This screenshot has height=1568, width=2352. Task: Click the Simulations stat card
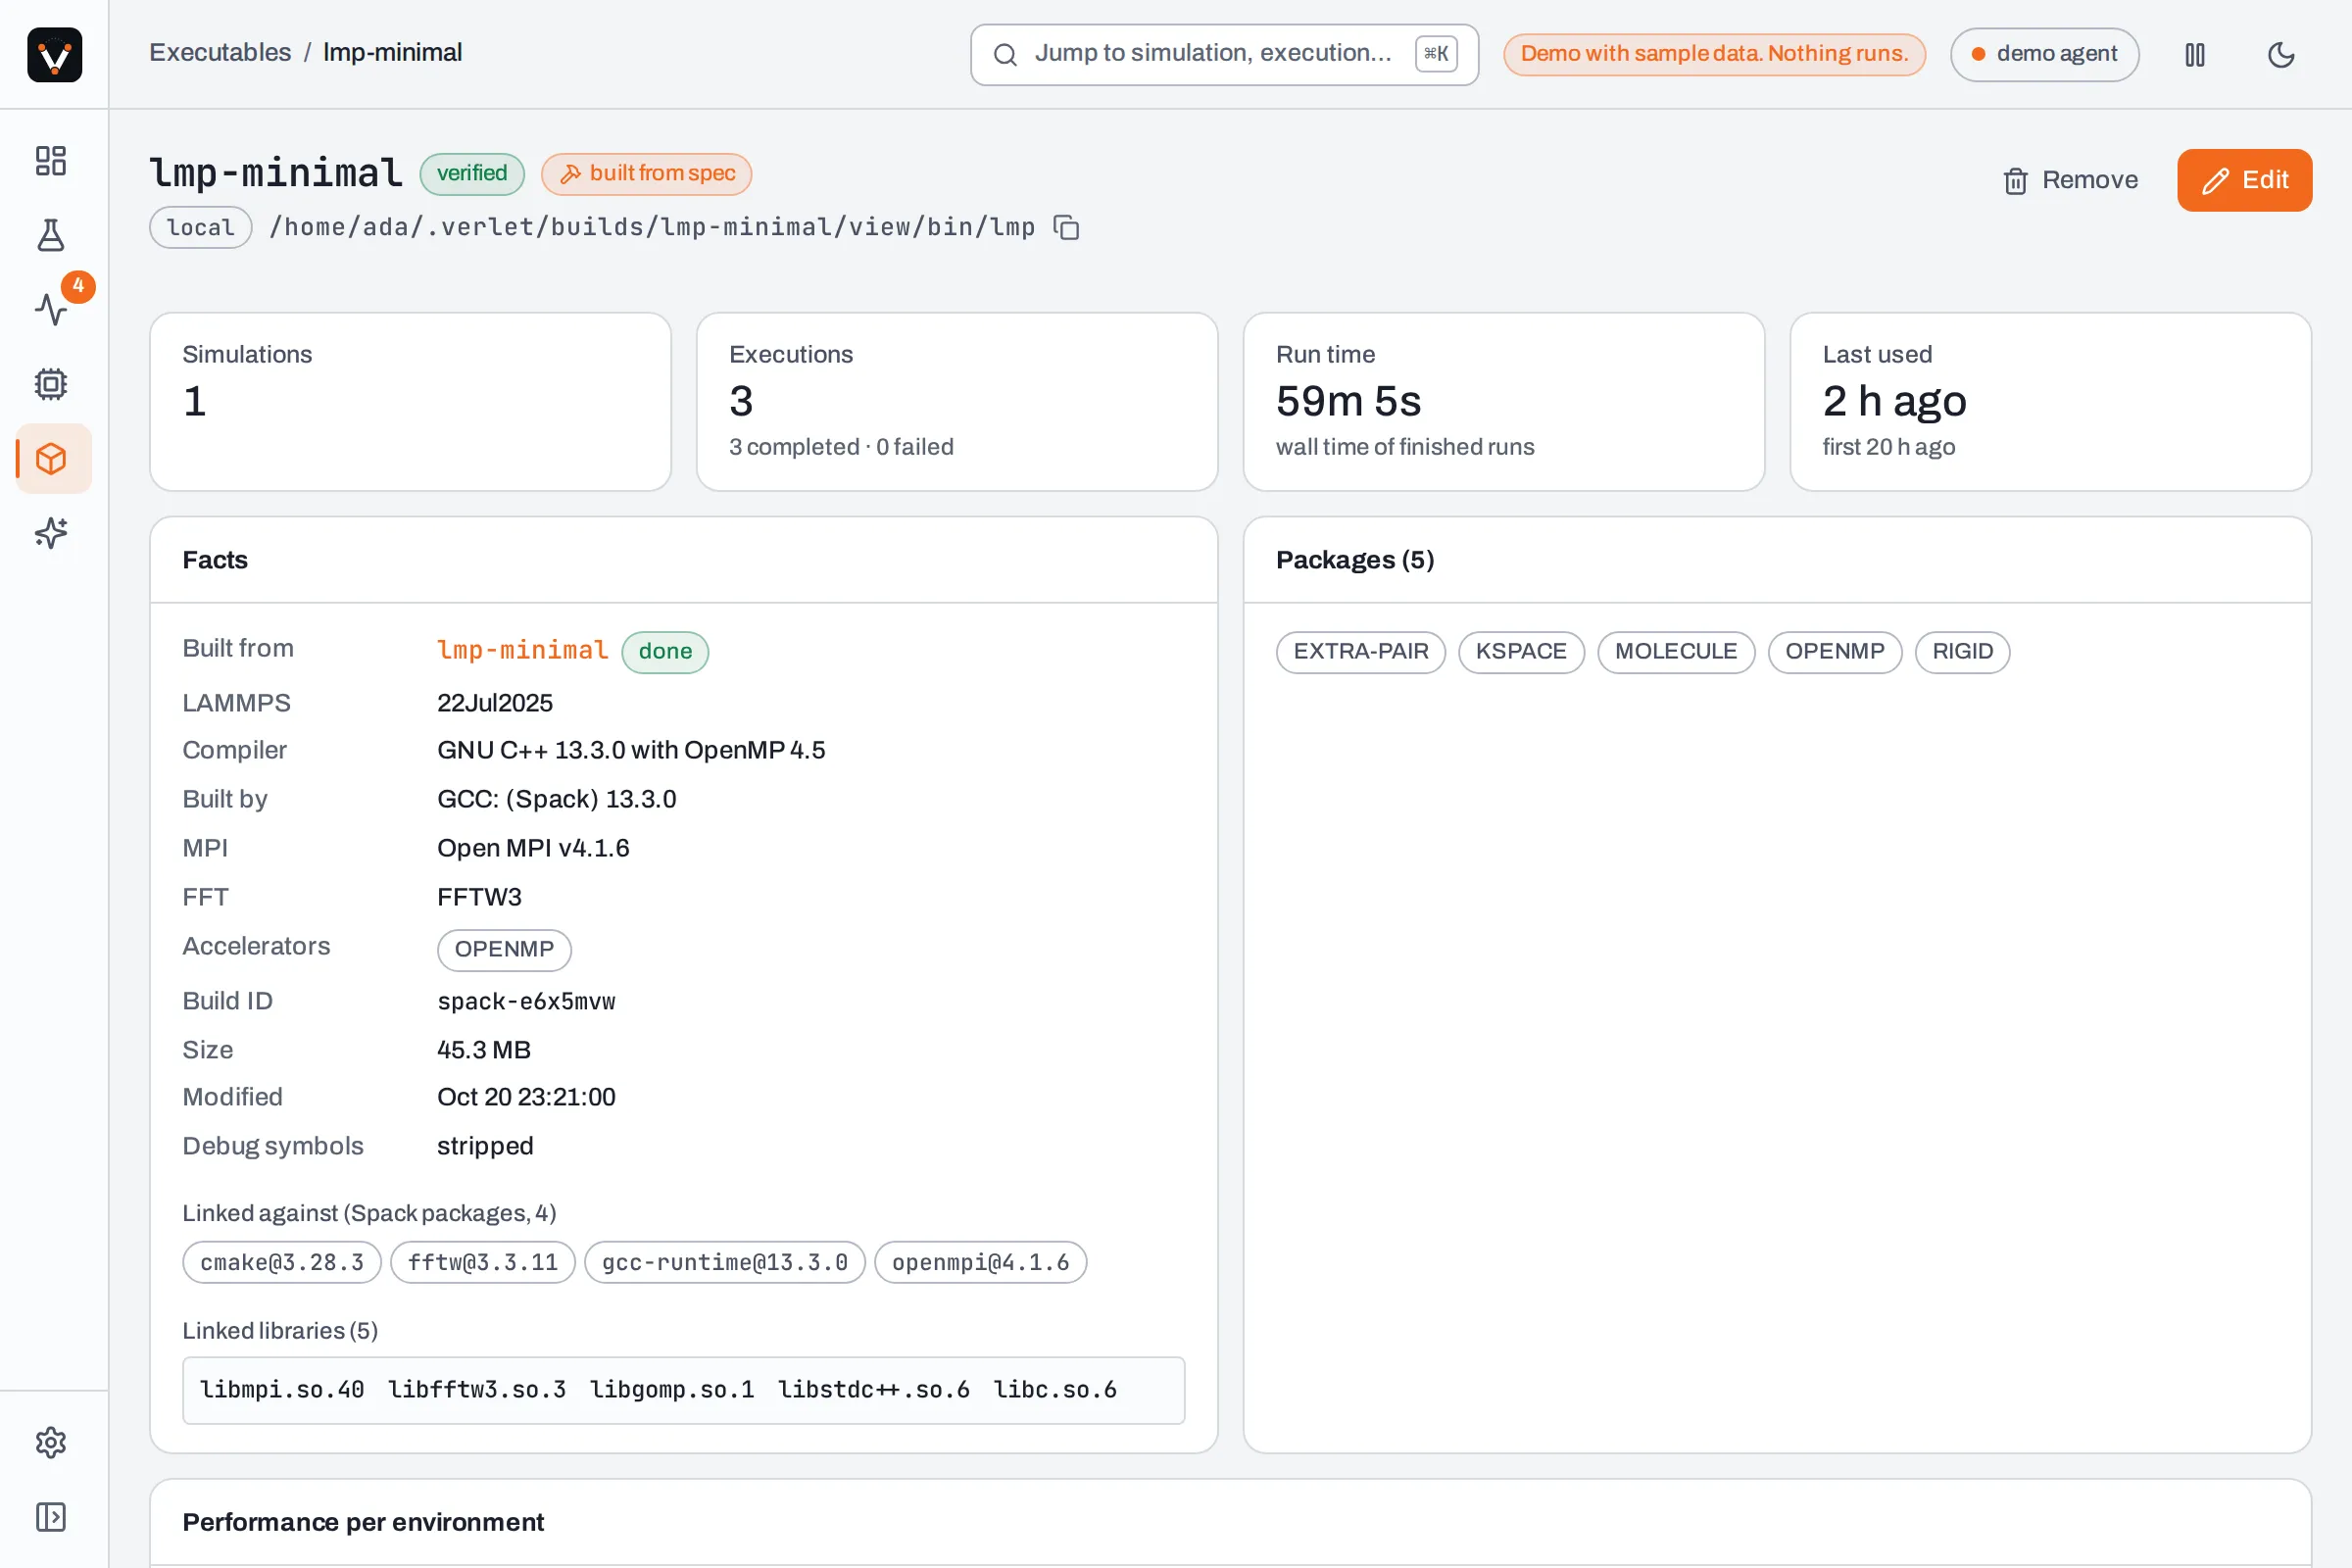410,402
